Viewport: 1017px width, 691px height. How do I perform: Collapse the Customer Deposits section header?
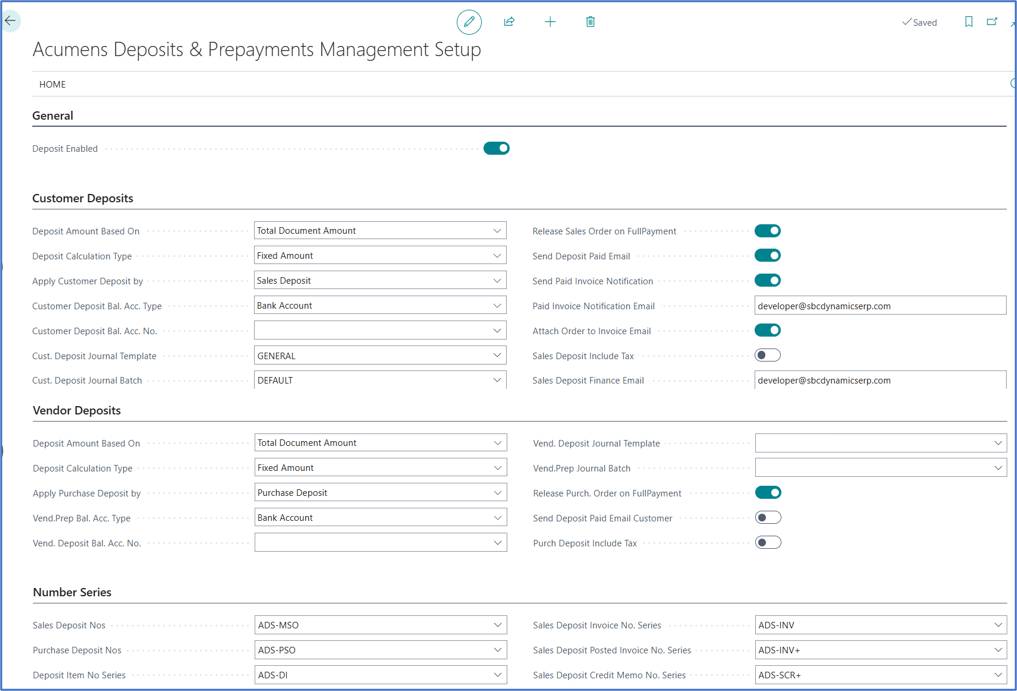pos(83,199)
